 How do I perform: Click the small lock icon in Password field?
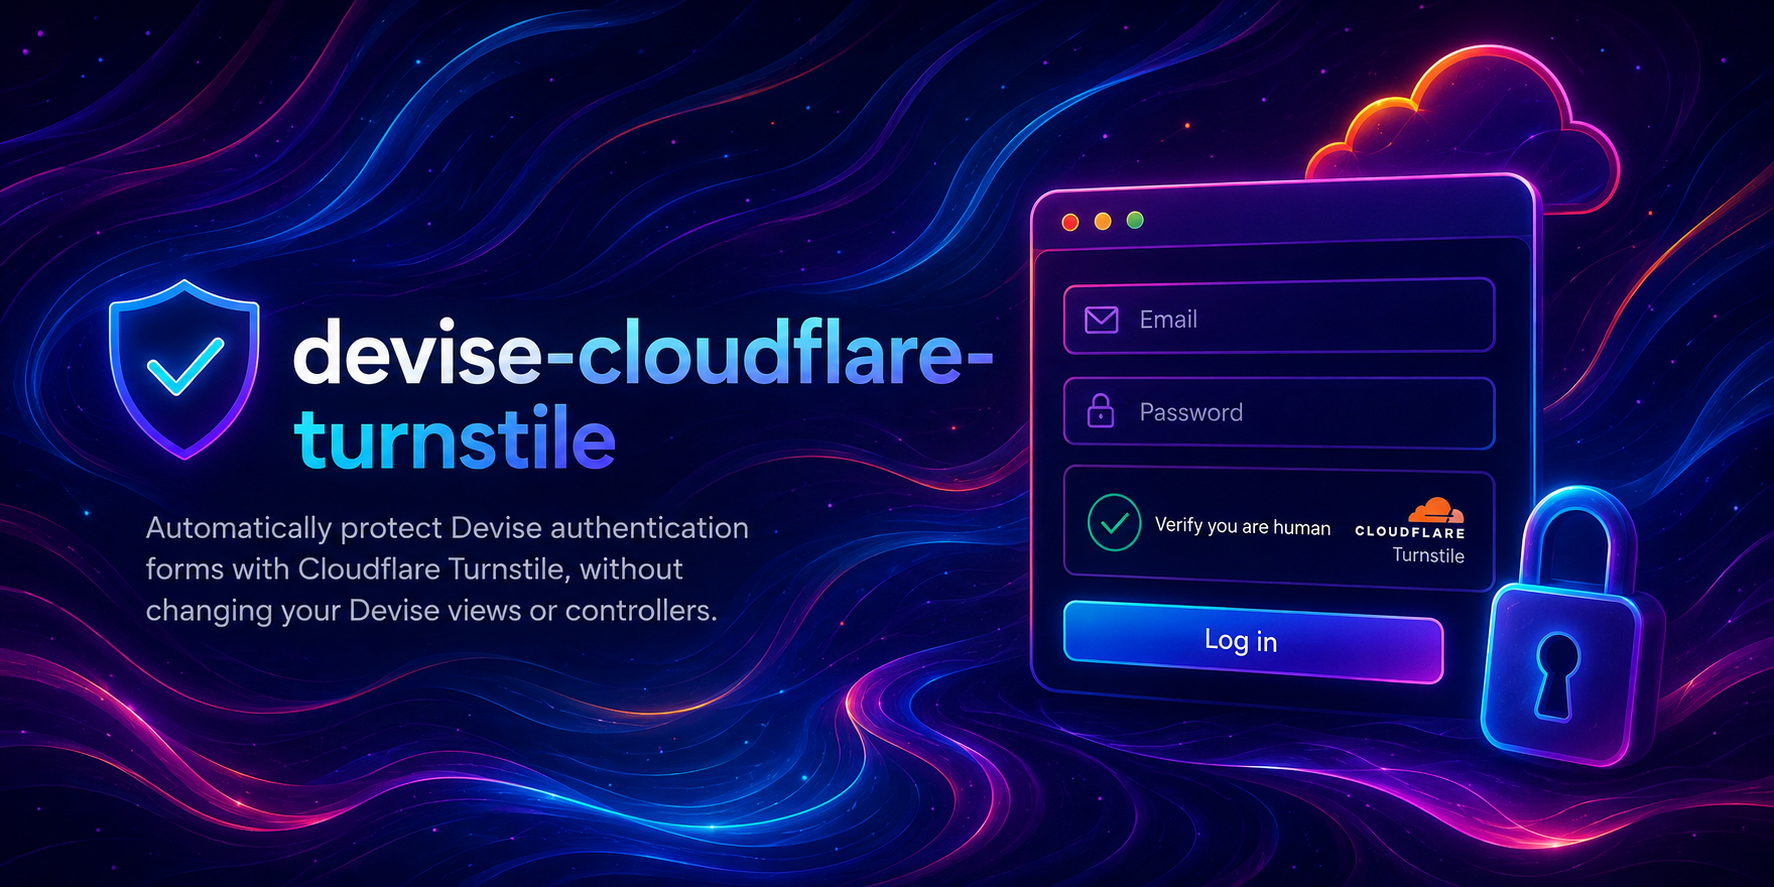click(1101, 410)
